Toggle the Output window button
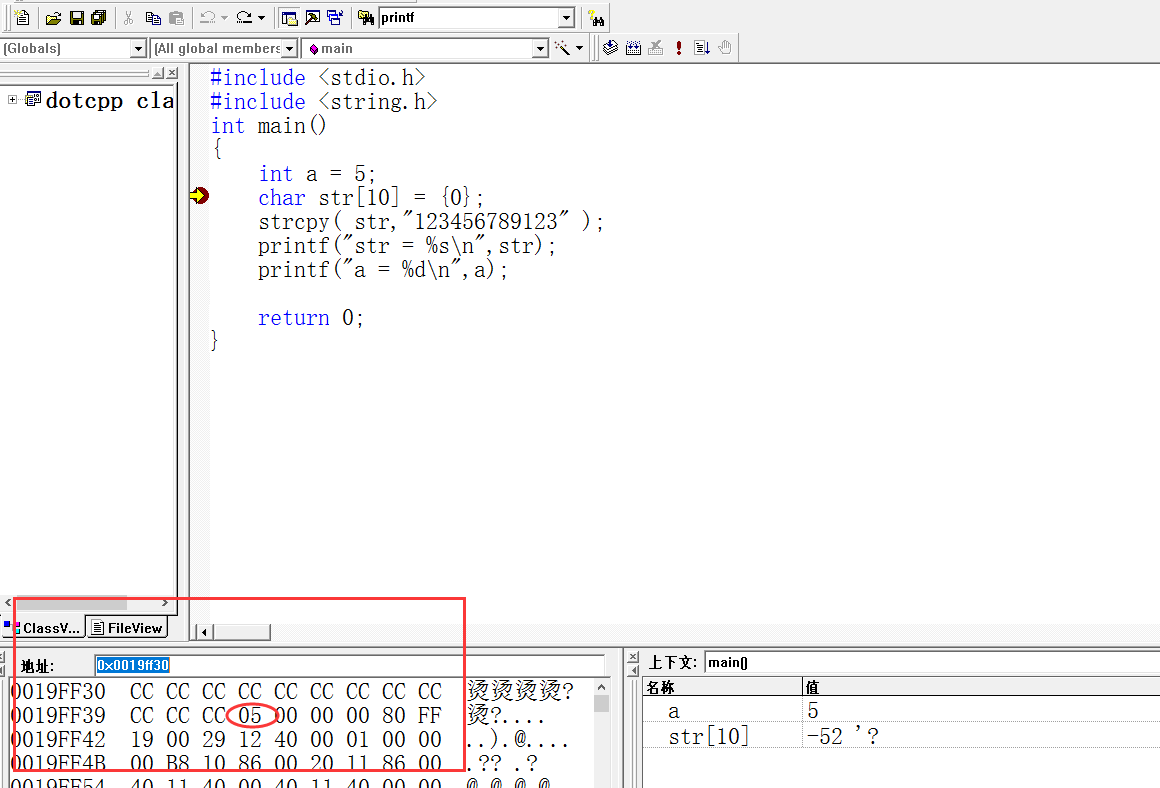Screen dimensions: 1160x788 [312, 17]
